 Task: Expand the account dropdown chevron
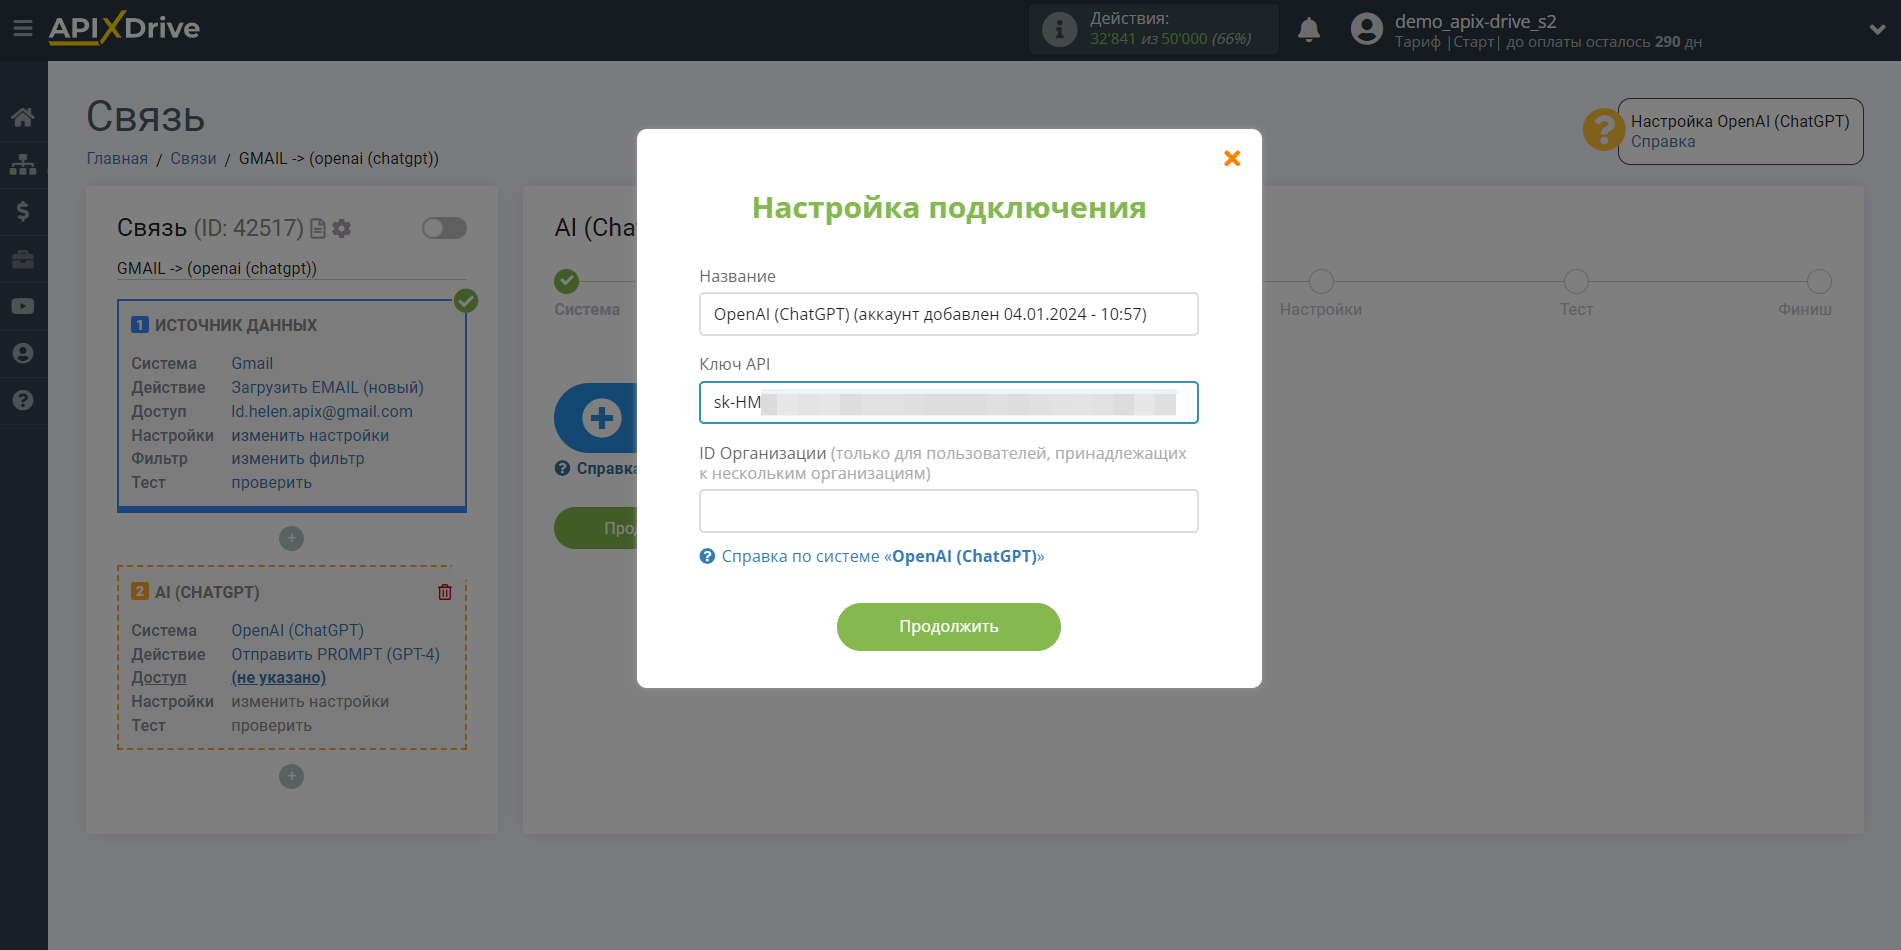click(1877, 30)
